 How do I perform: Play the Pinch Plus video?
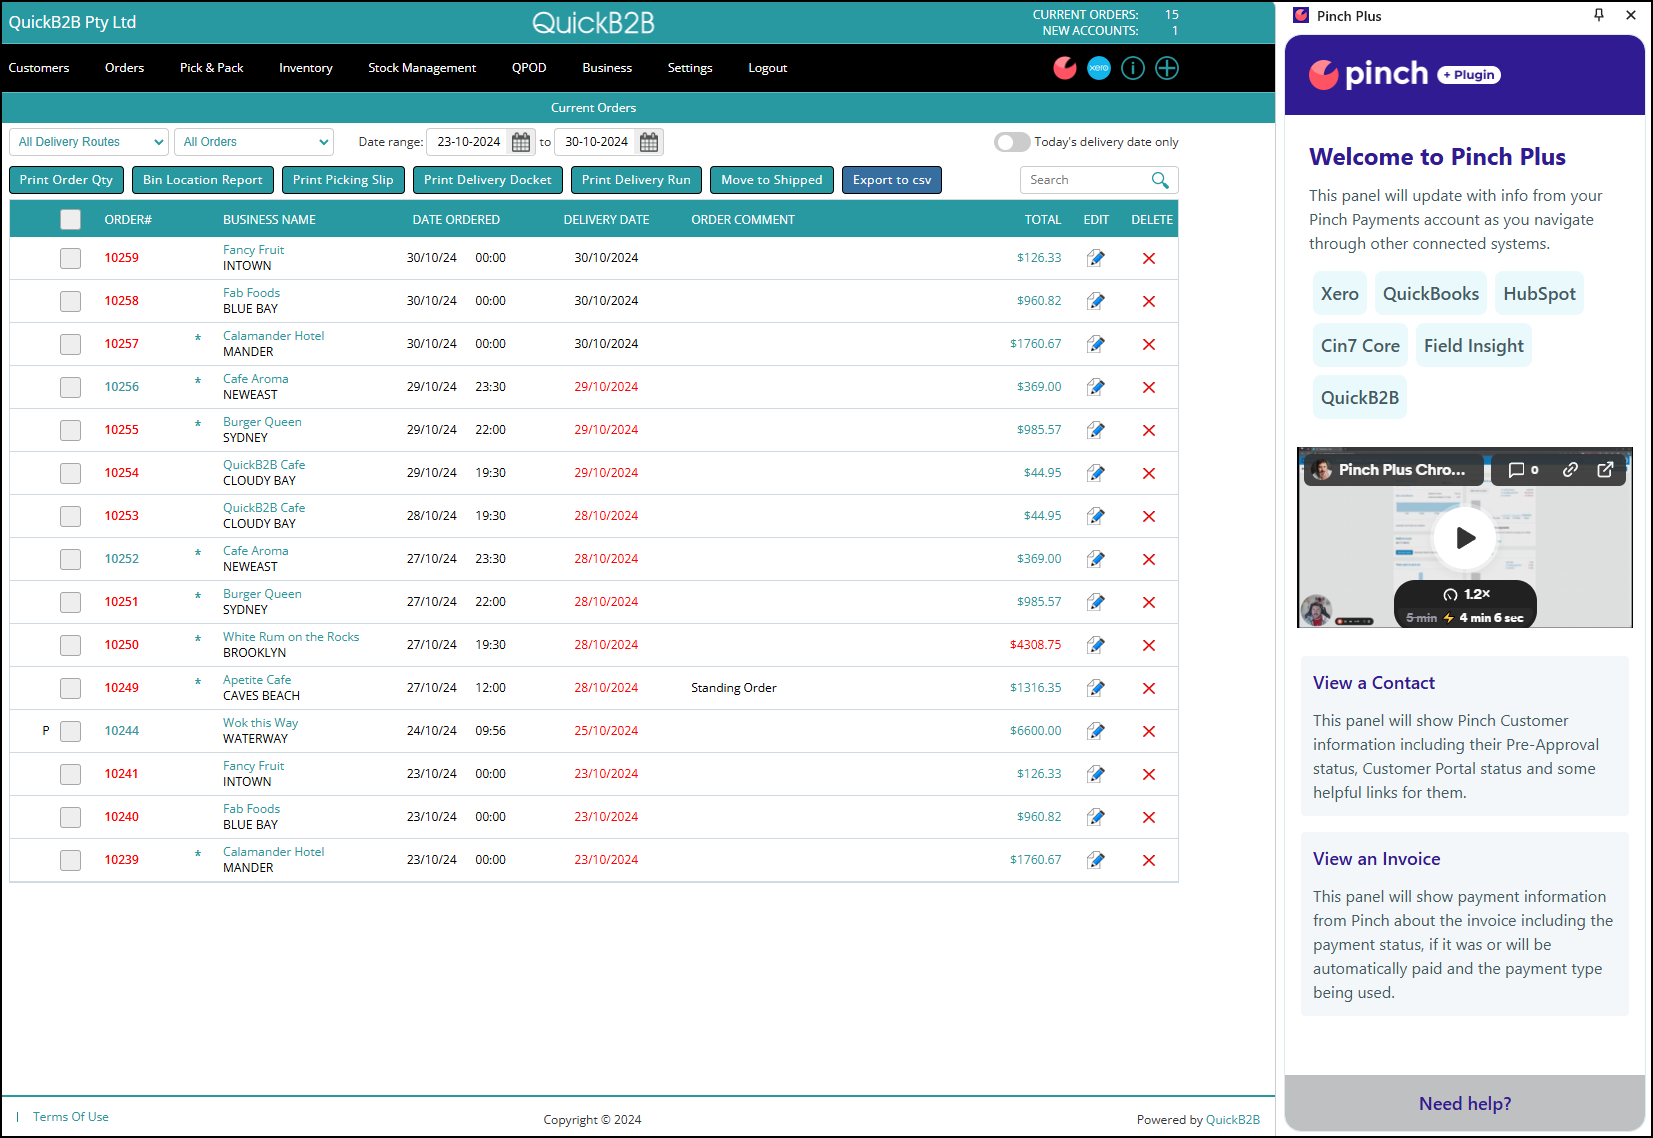[1465, 538]
